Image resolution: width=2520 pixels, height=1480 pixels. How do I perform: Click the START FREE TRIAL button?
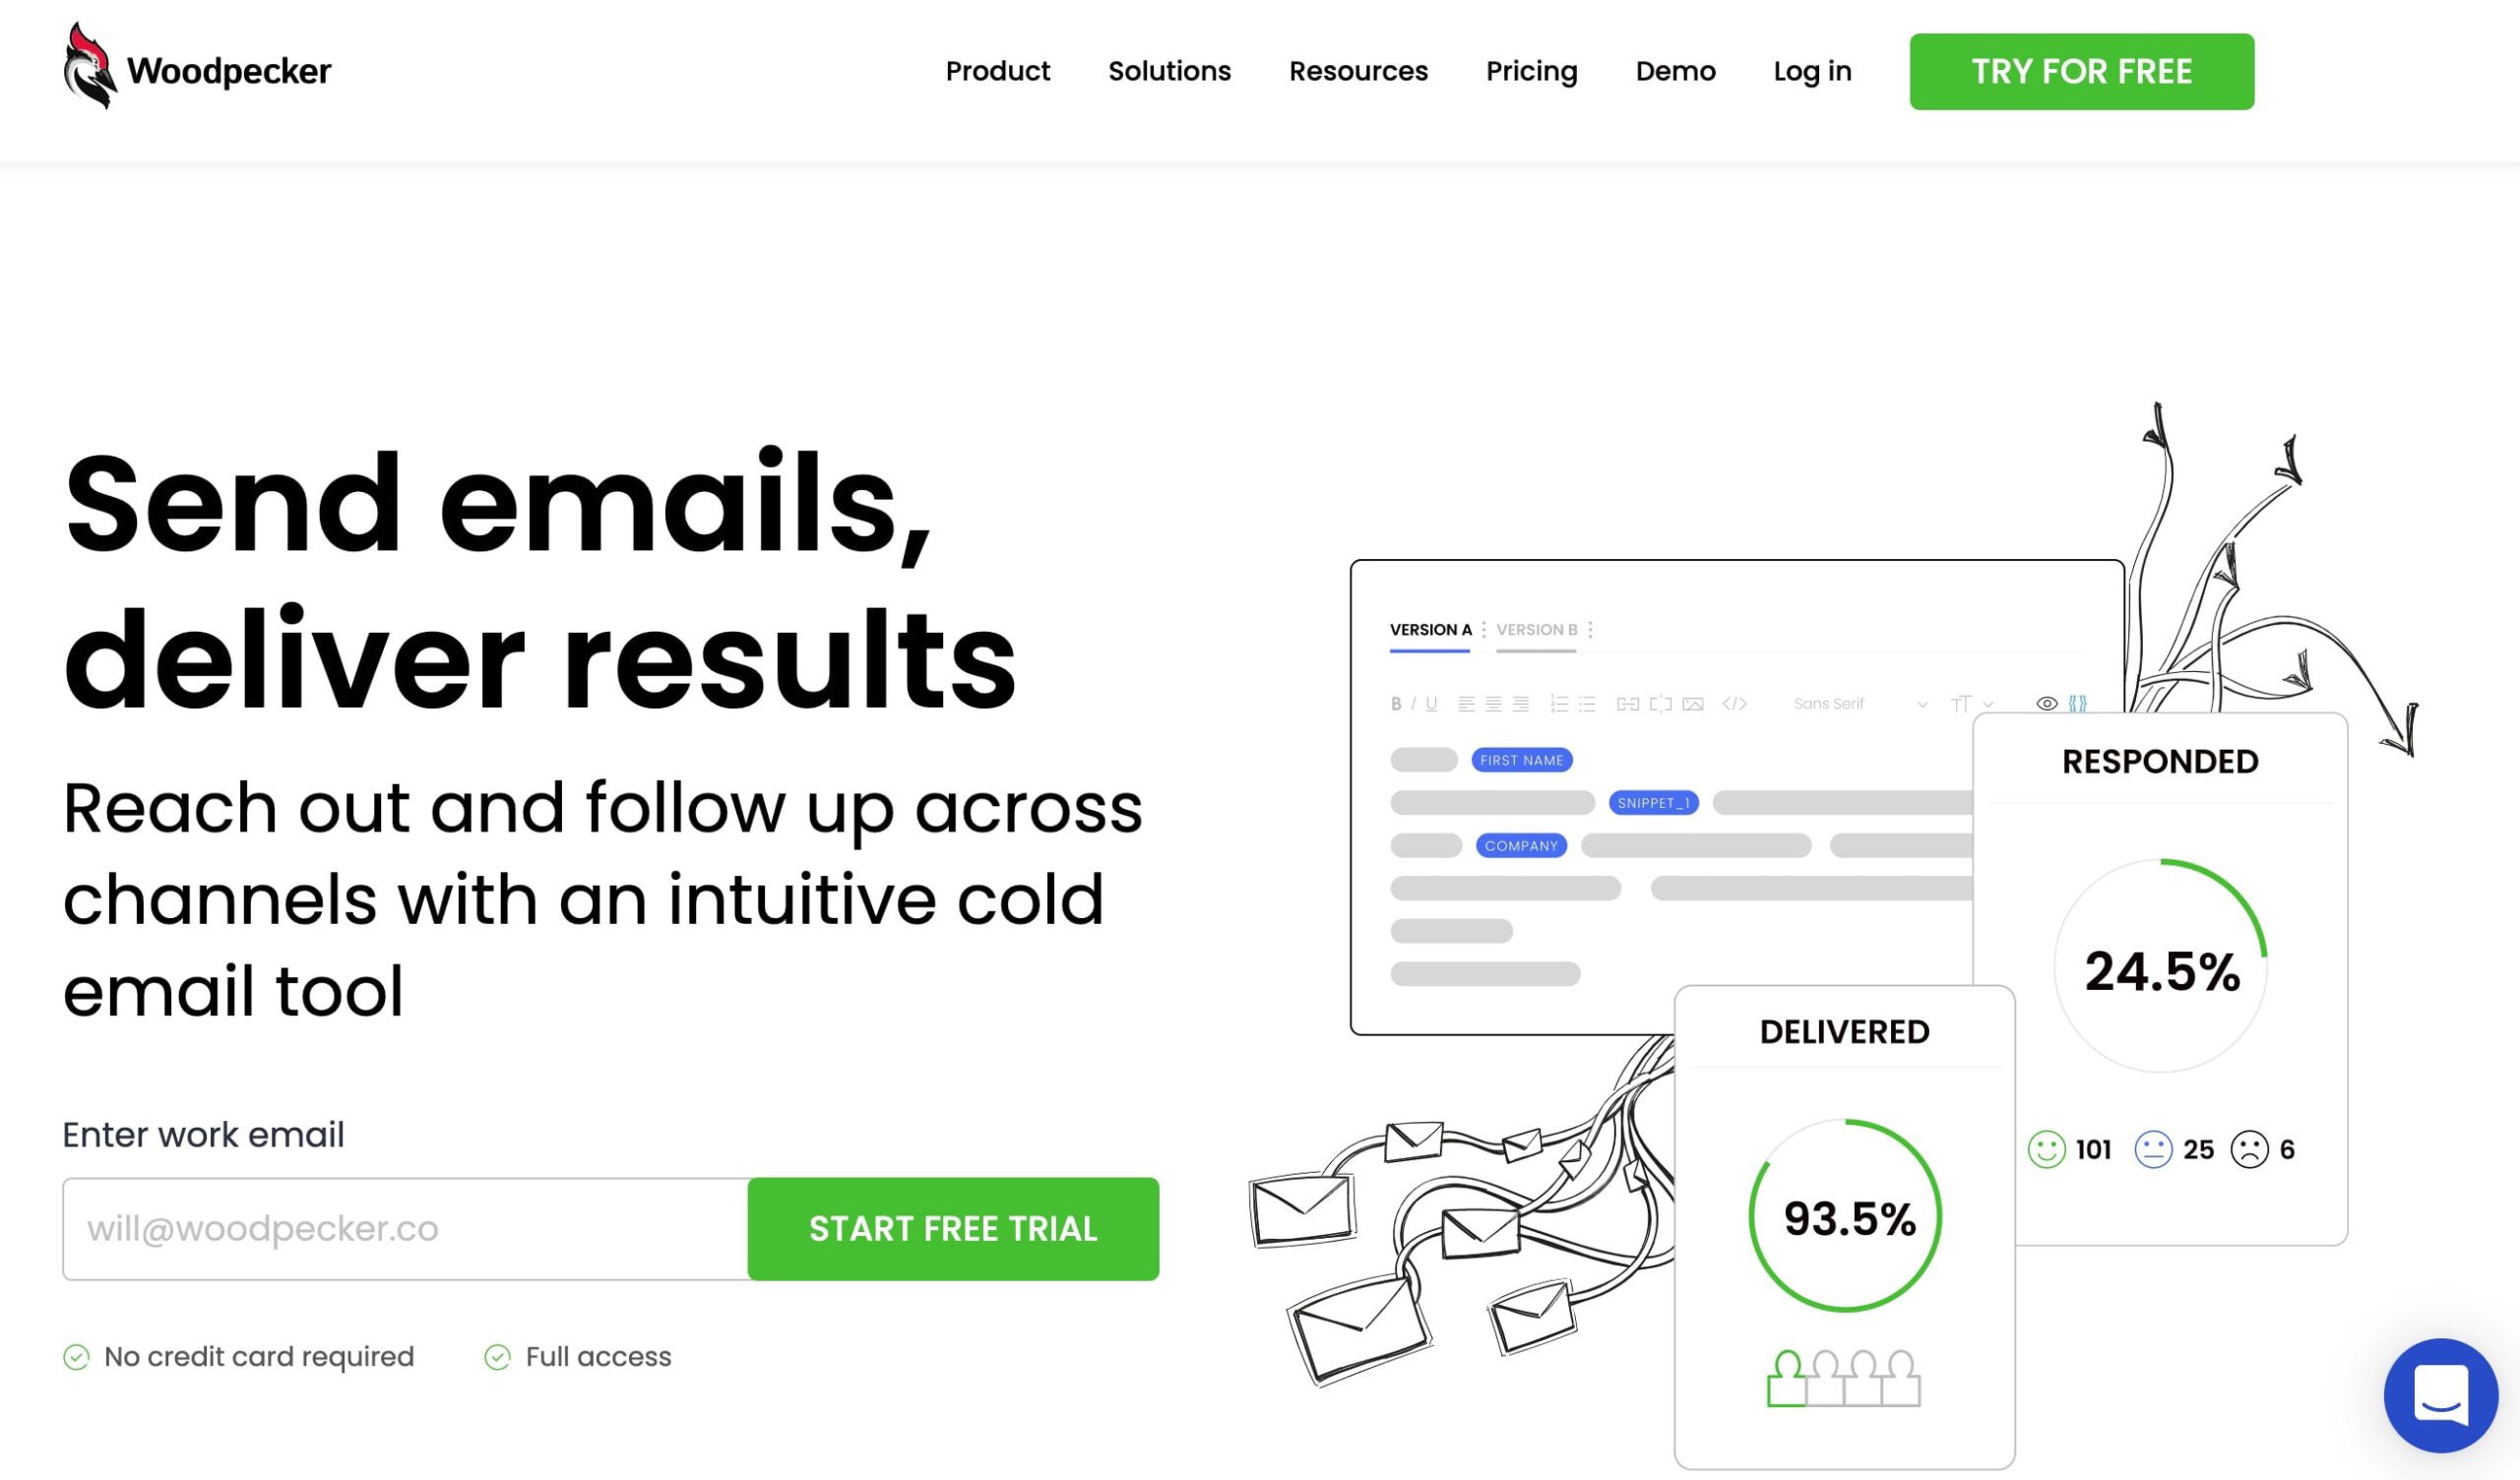[x=952, y=1228]
